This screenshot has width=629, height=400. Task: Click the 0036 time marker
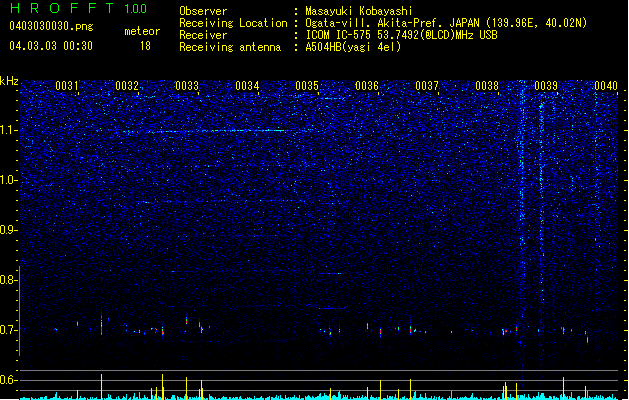click(367, 86)
